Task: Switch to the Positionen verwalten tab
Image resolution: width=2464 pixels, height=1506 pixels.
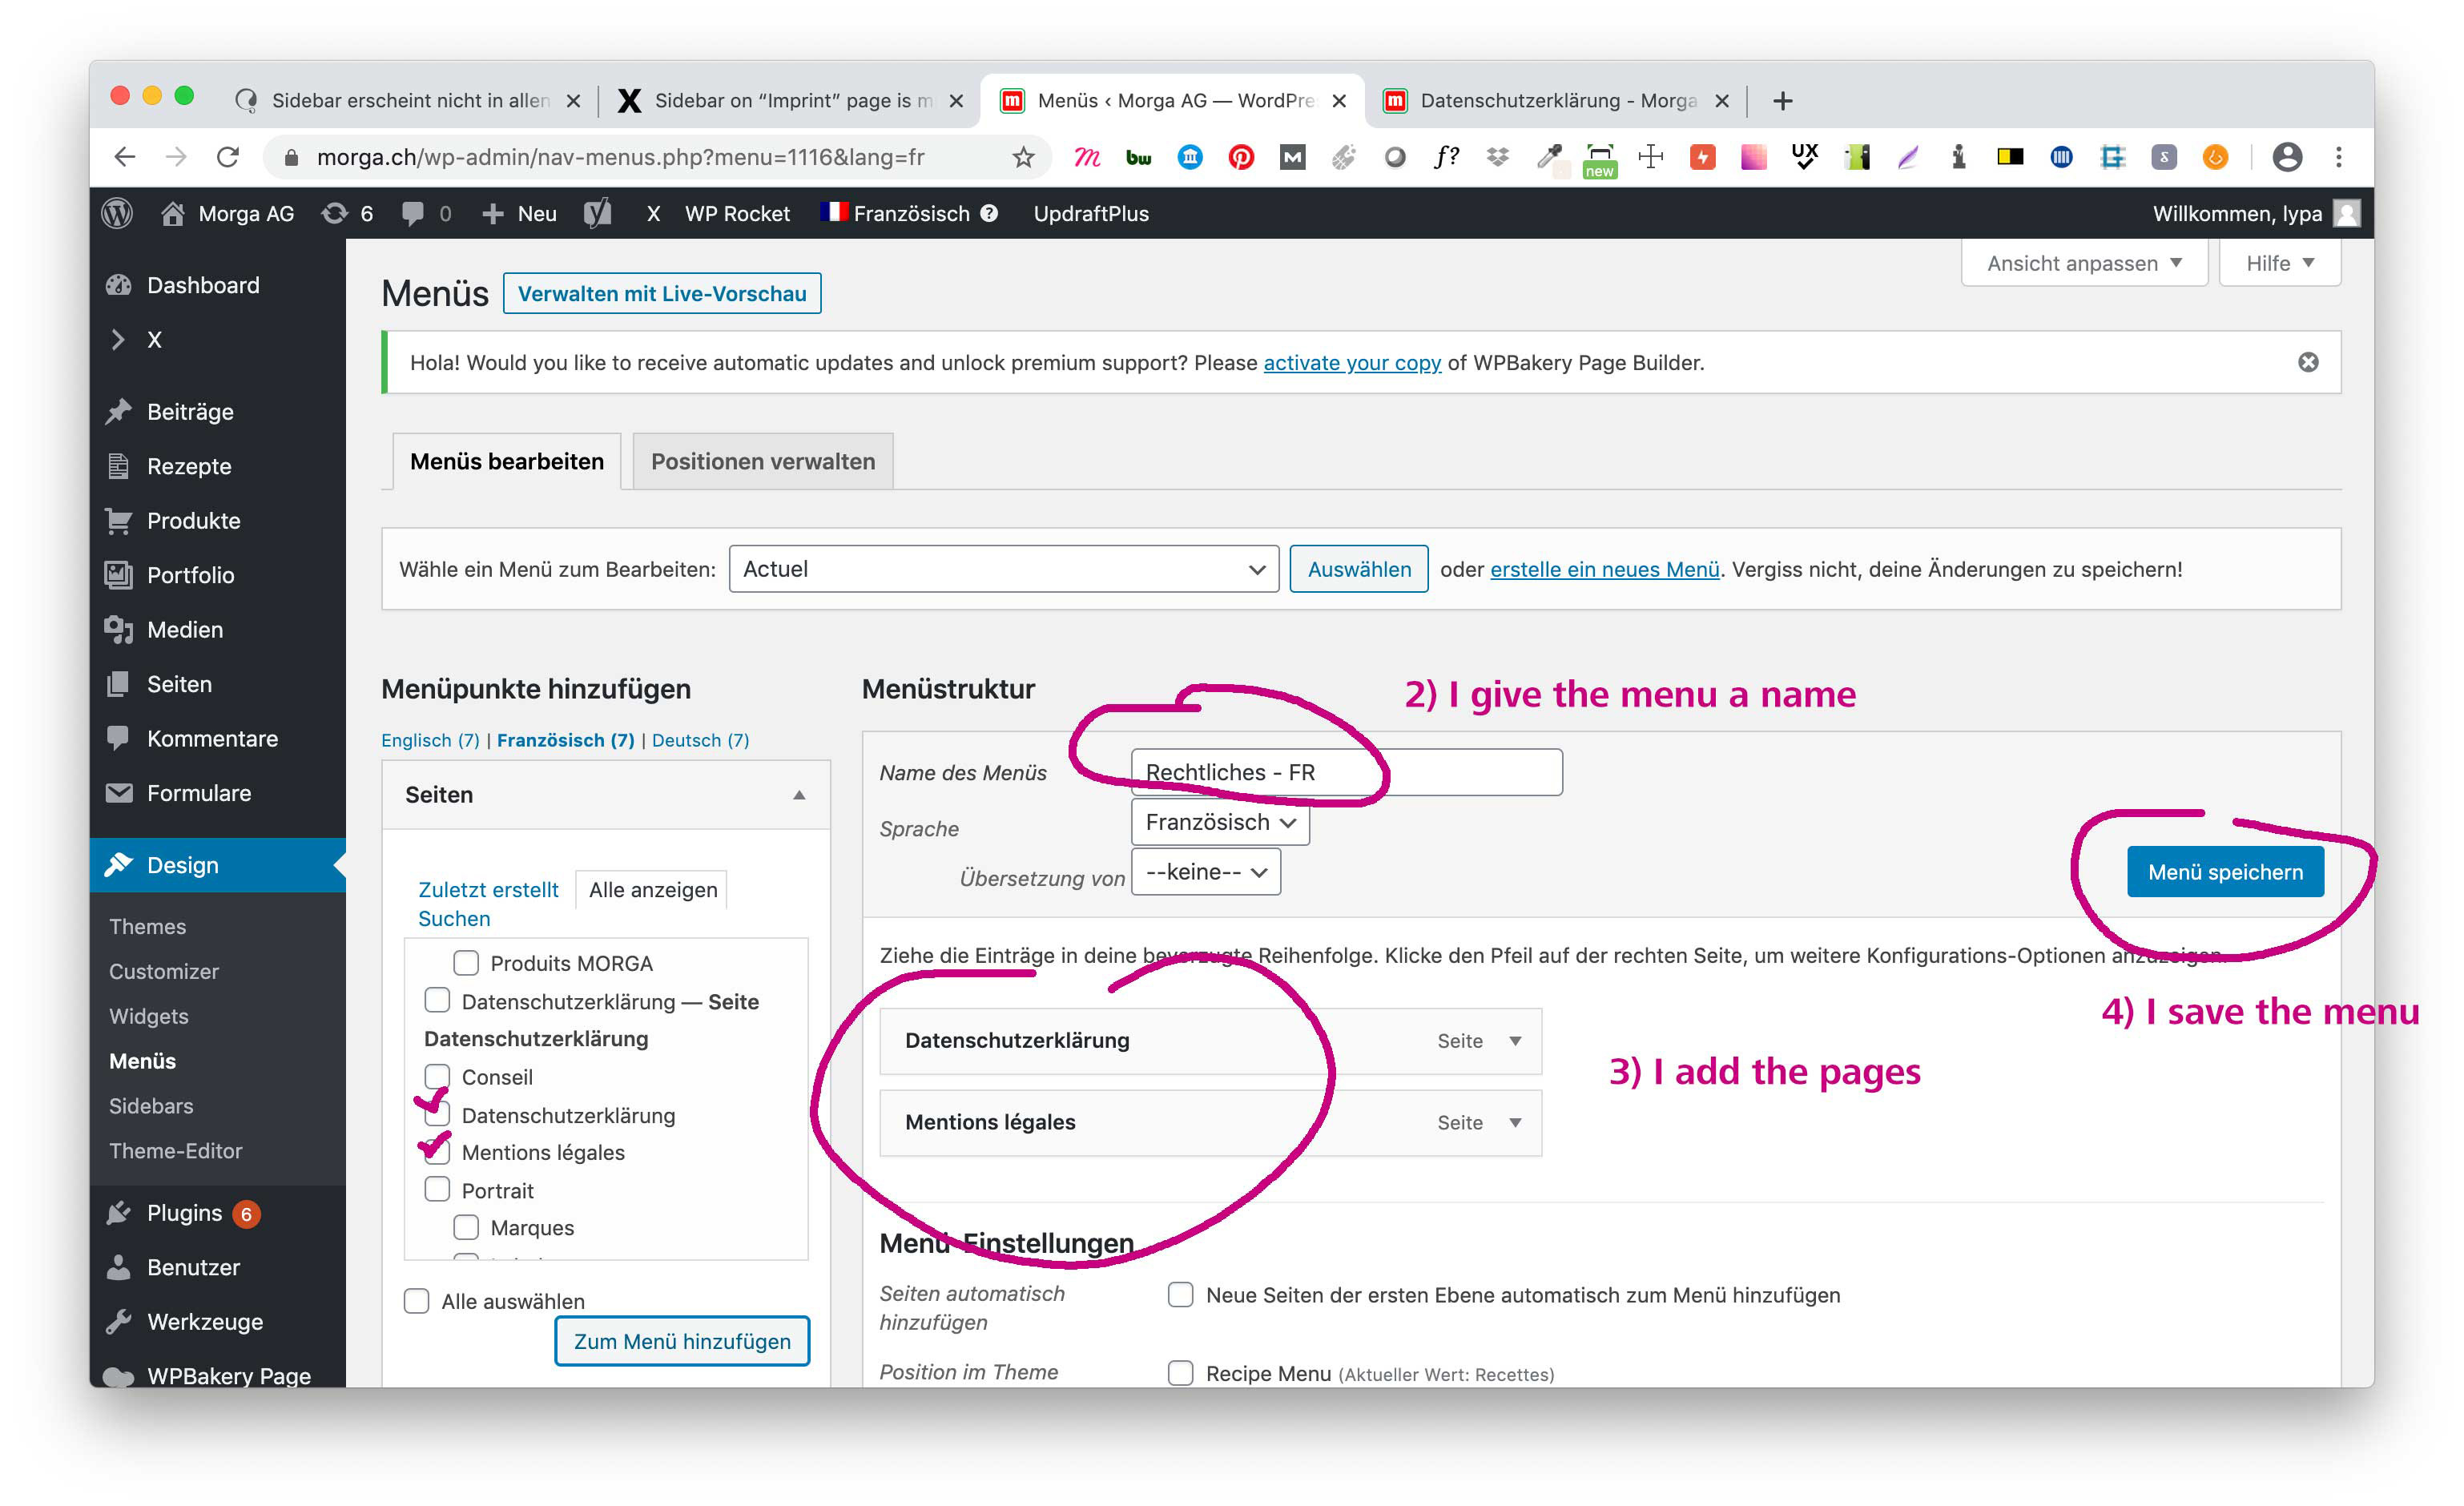Action: [762, 461]
